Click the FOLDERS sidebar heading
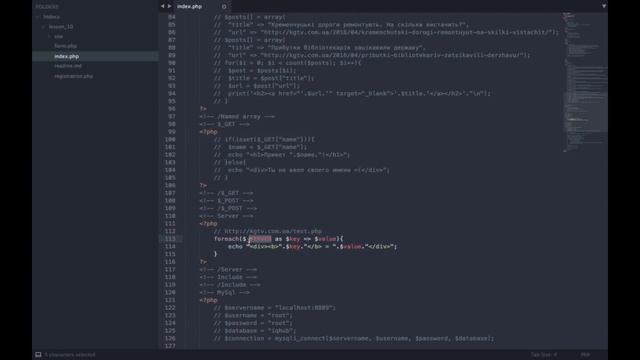640x360 pixels. (47, 7)
